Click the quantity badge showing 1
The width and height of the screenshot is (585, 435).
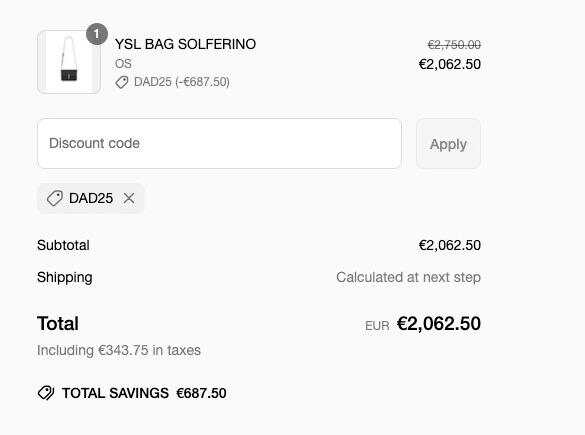click(x=97, y=34)
